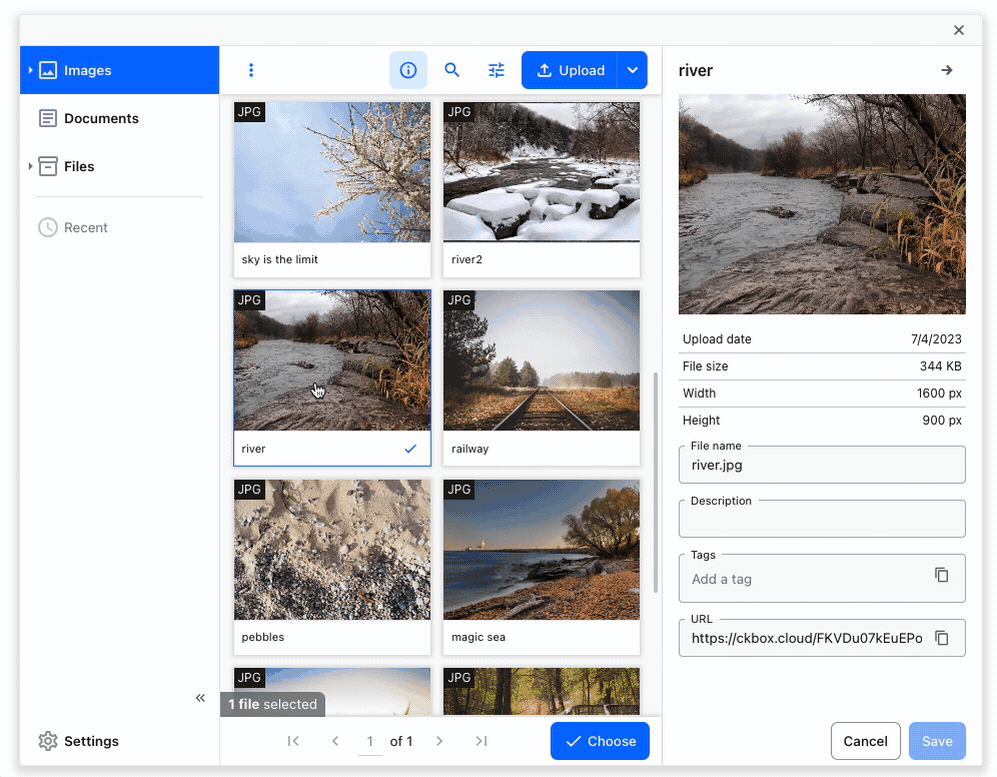Image resolution: width=997 pixels, height=777 pixels.
Task: Go to the next page arrow
Action: 439,741
